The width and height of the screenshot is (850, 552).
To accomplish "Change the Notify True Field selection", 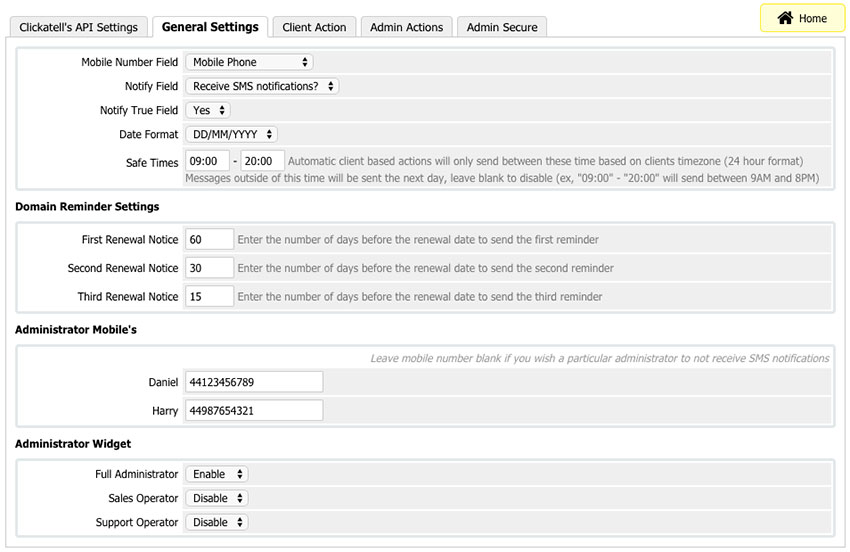I will point(208,110).
